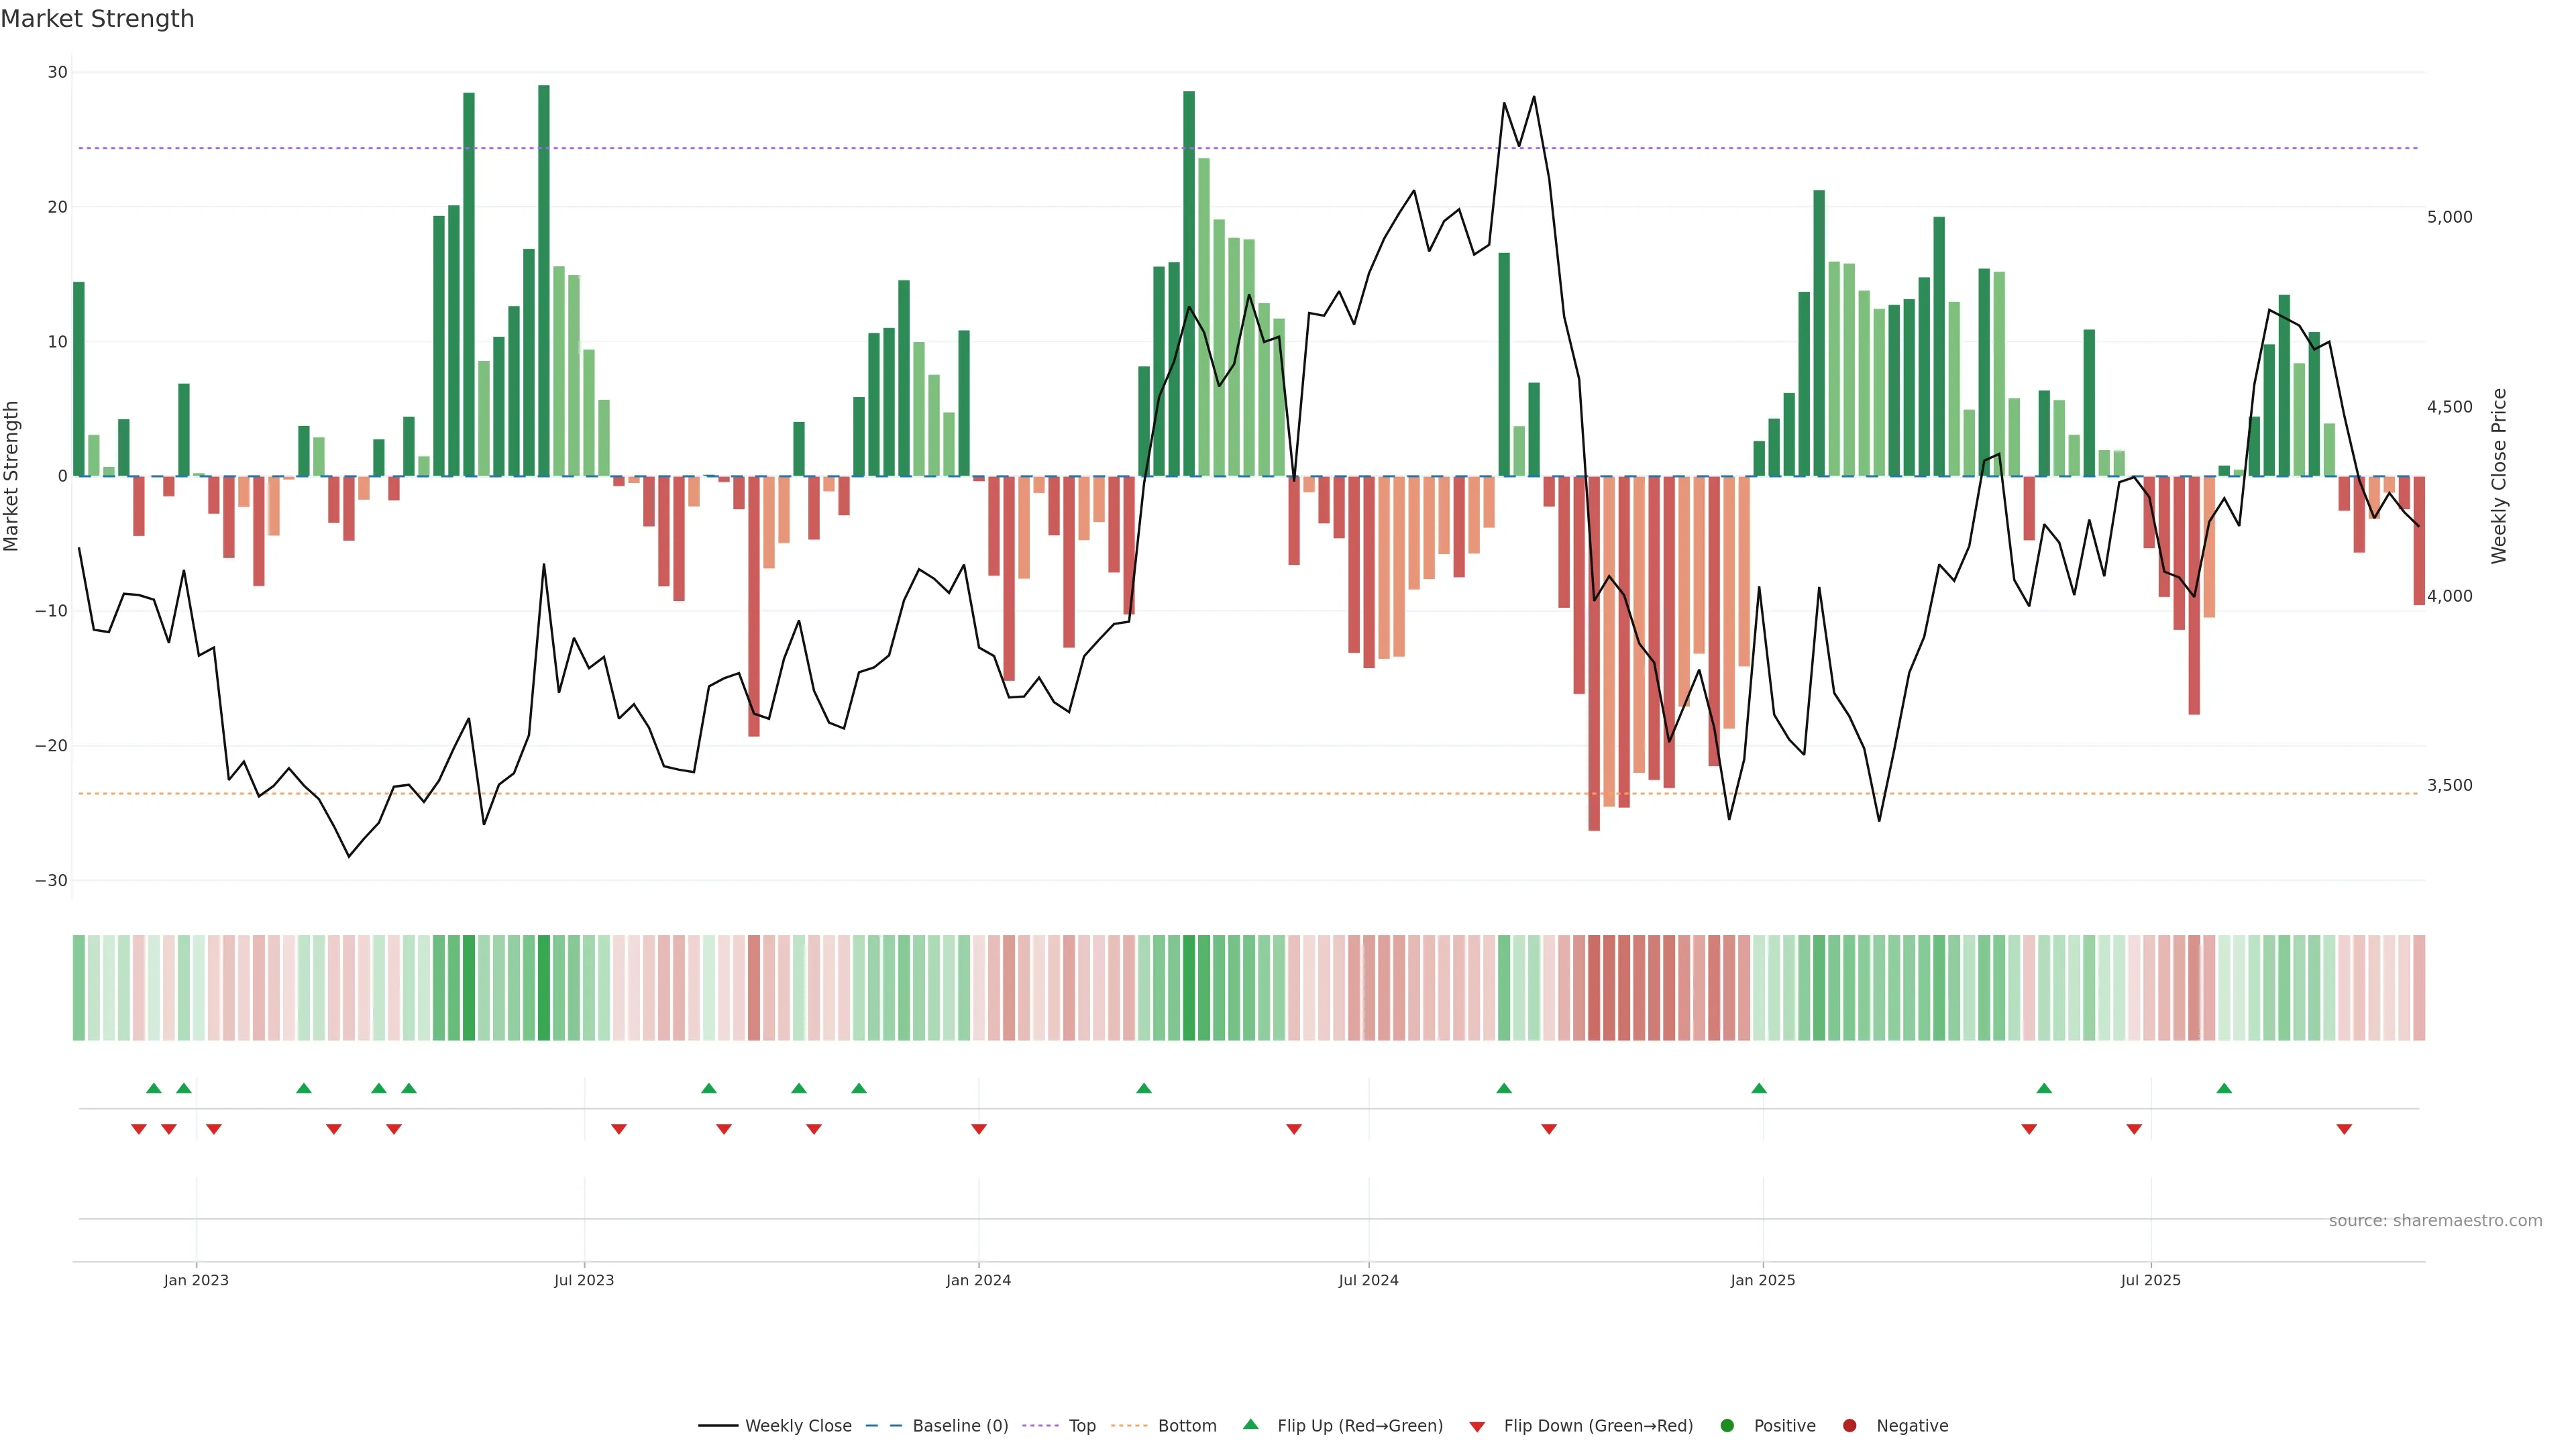Click the orange dotted Bottom legend icon
This screenshot has width=2576, height=1449.
1129,1426
